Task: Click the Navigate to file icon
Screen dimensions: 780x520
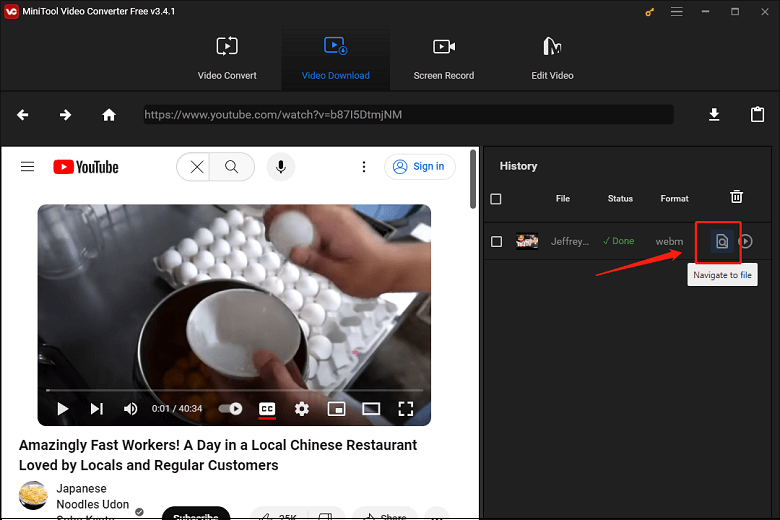Action: tap(721, 241)
